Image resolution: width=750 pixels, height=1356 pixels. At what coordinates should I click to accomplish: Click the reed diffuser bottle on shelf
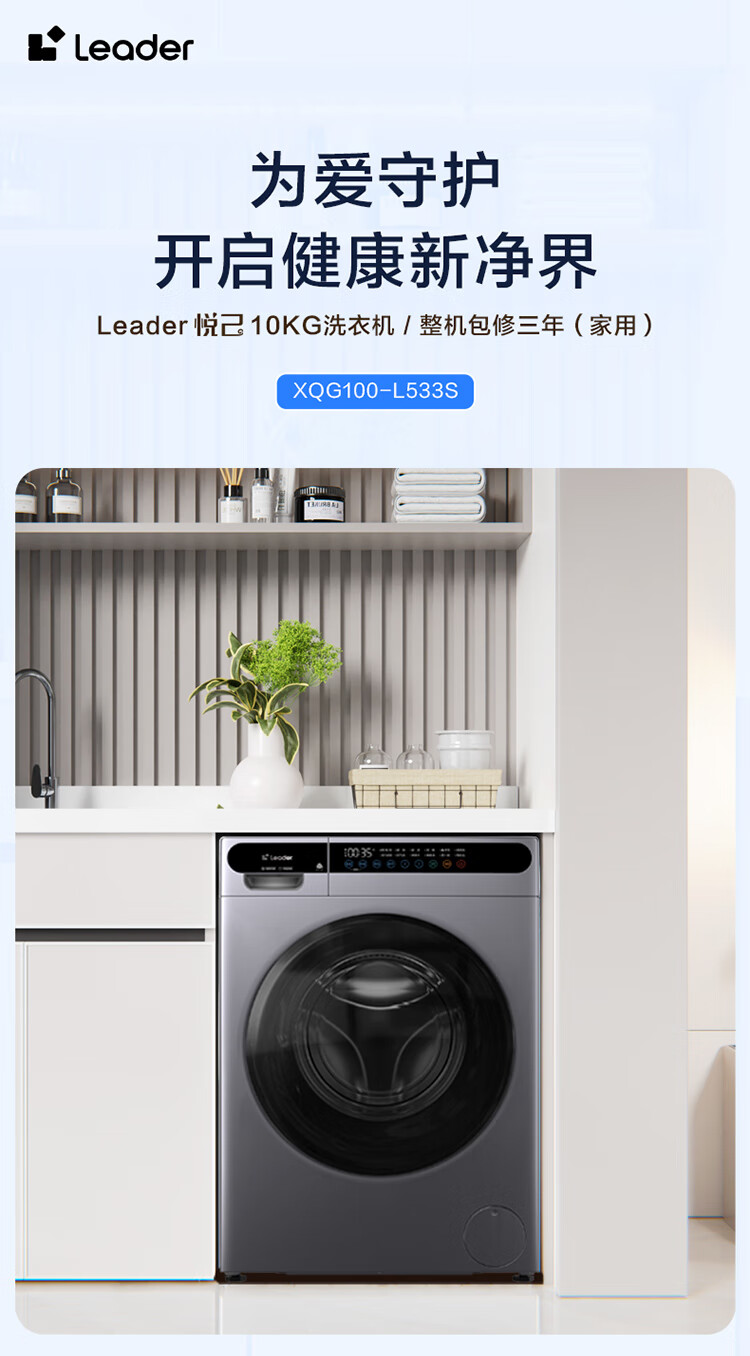[232, 496]
